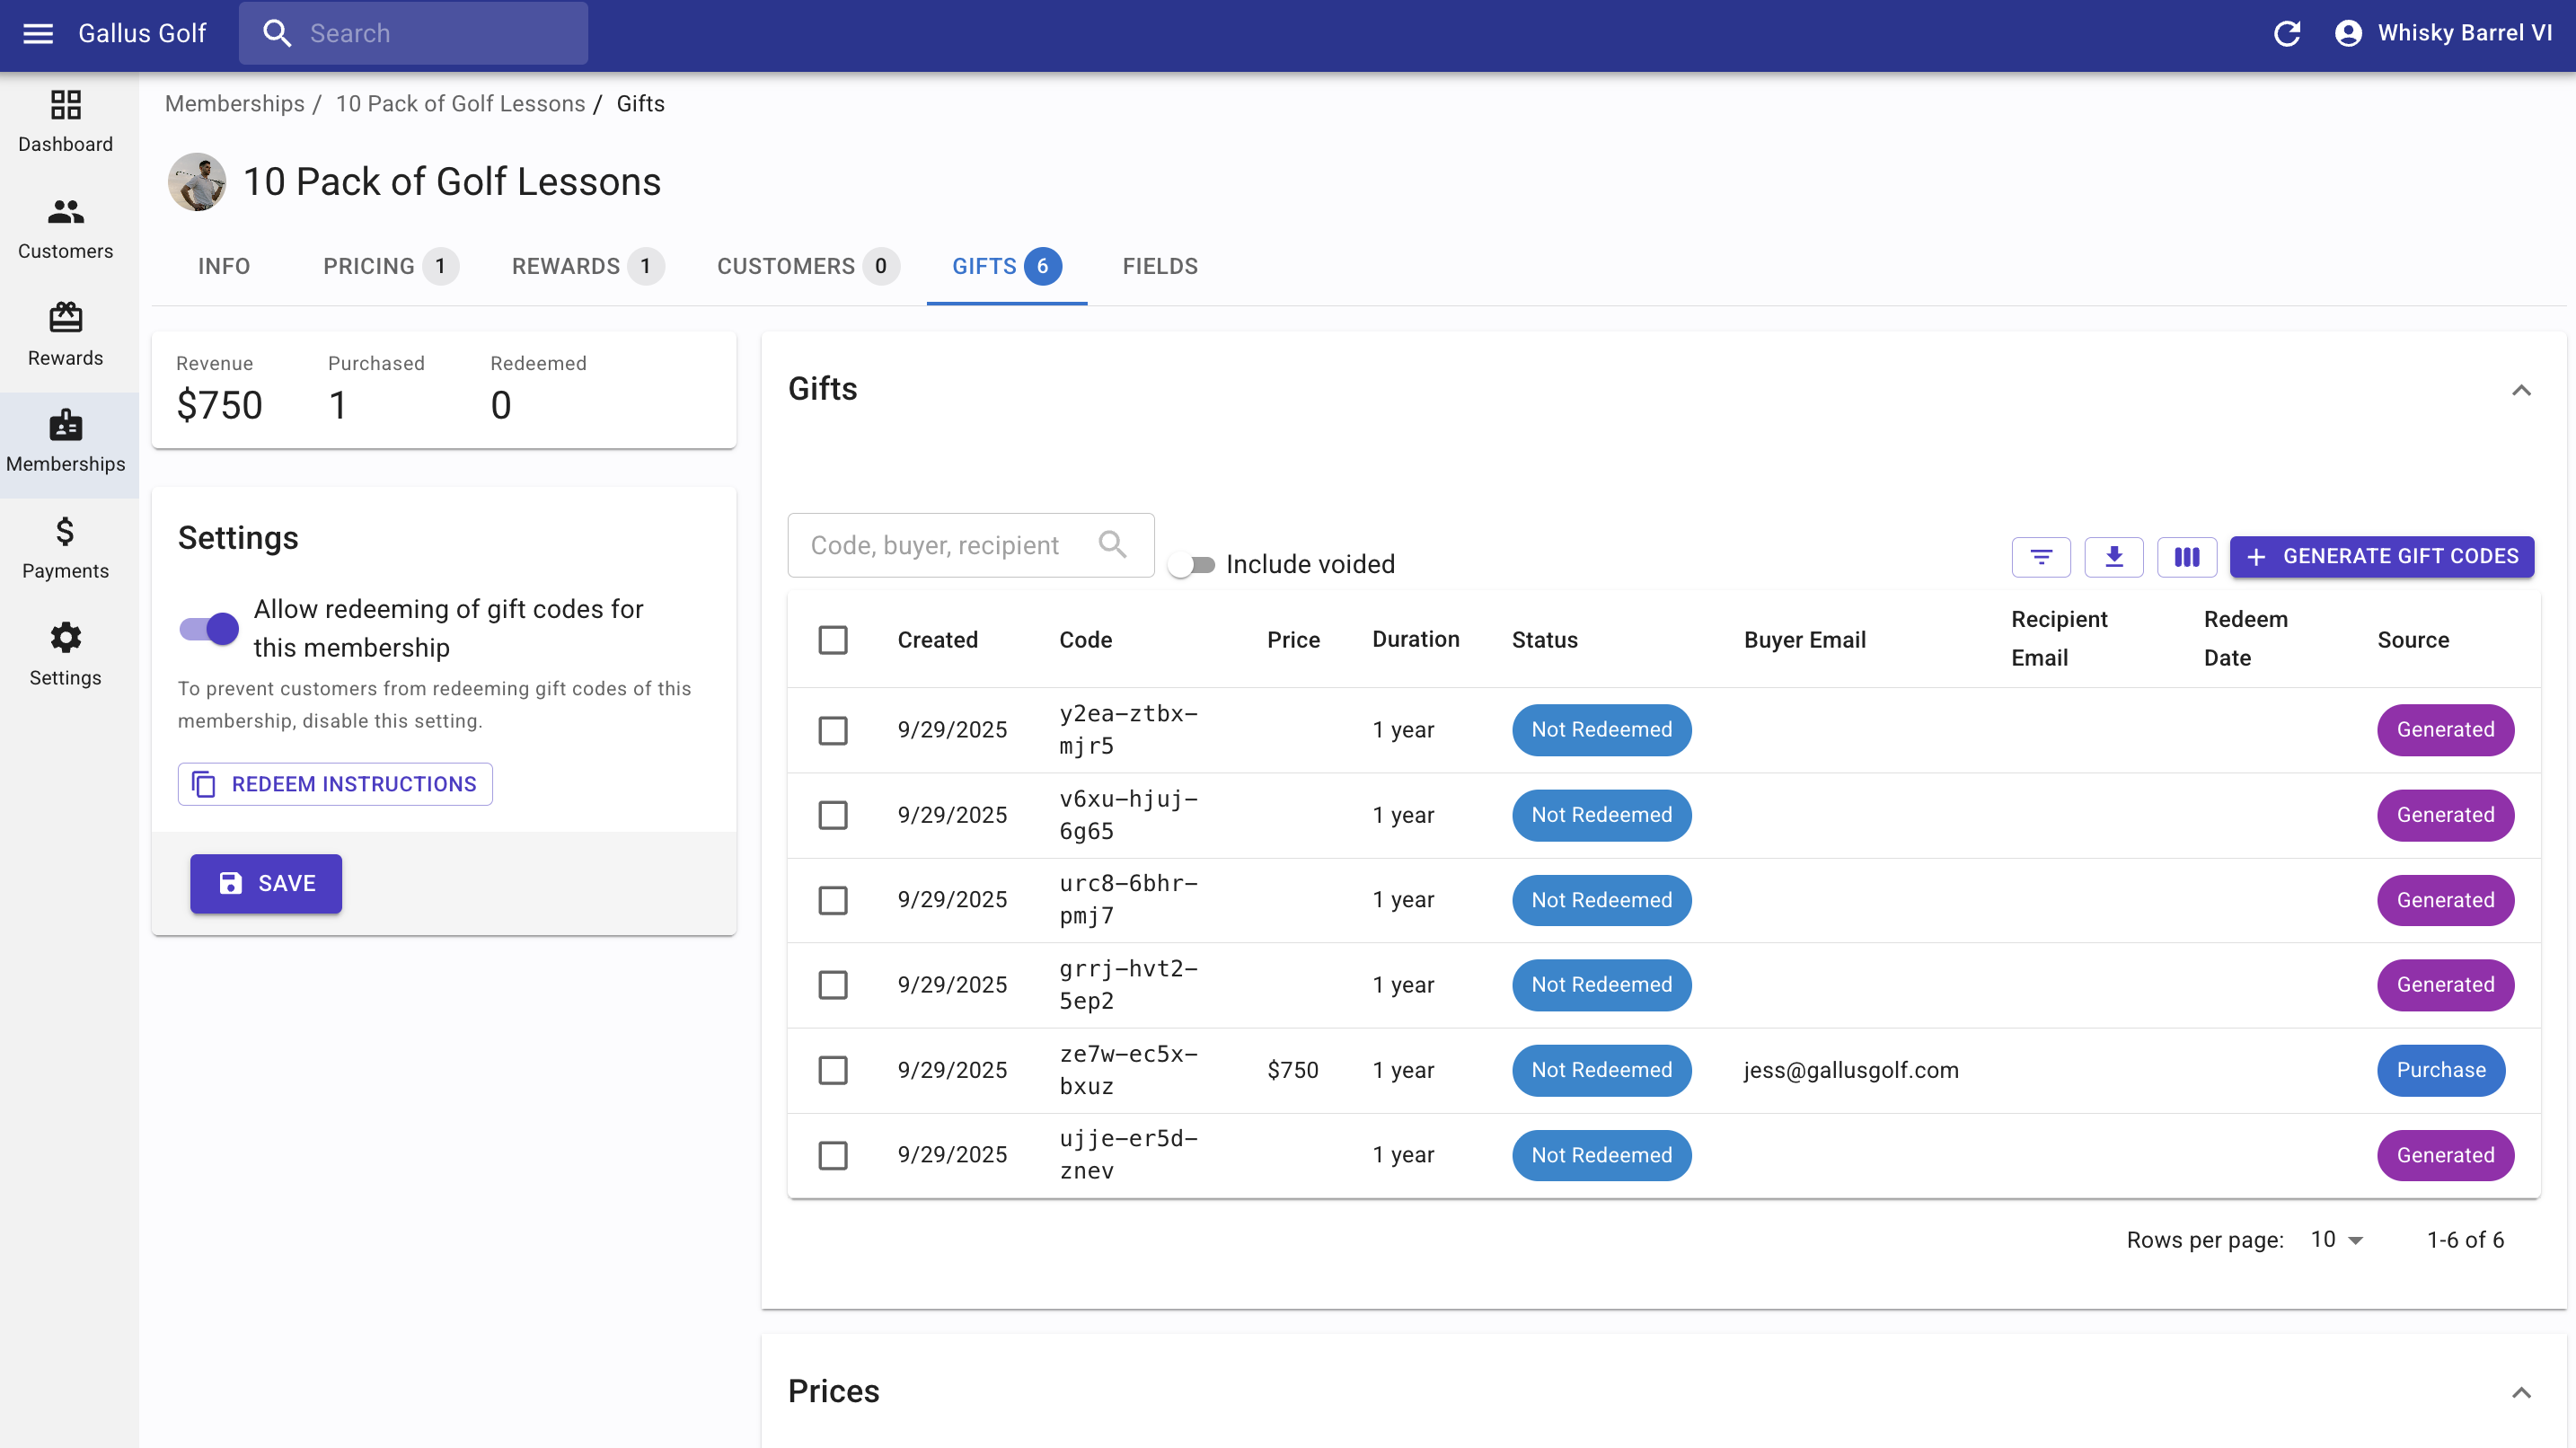Collapse the Gifts panel
The height and width of the screenshot is (1448, 2576).
[x=2521, y=390]
